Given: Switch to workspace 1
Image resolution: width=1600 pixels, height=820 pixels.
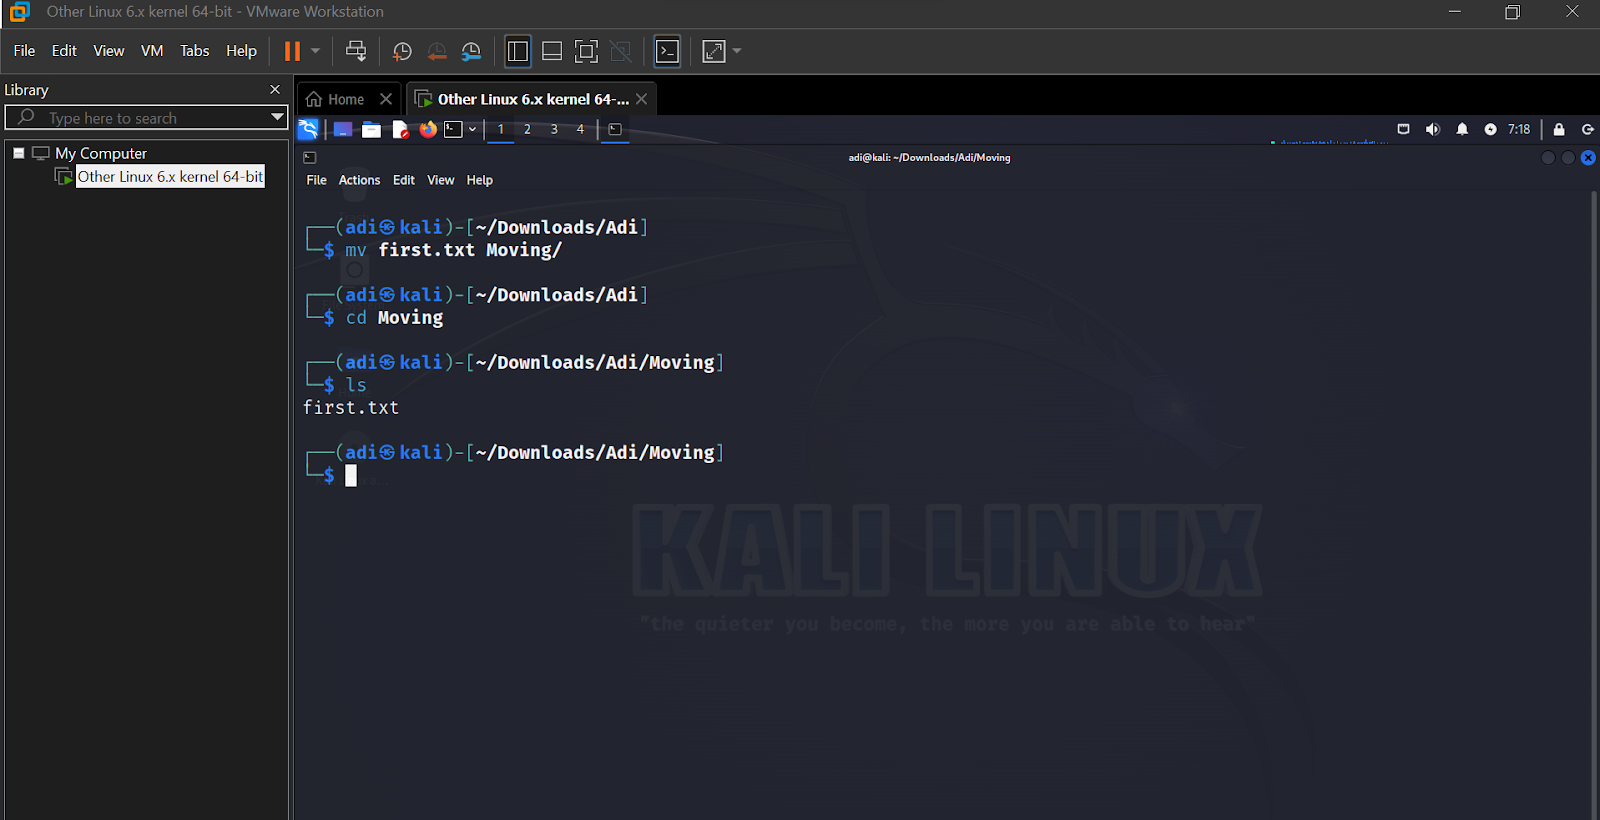Looking at the screenshot, I should tap(501, 129).
